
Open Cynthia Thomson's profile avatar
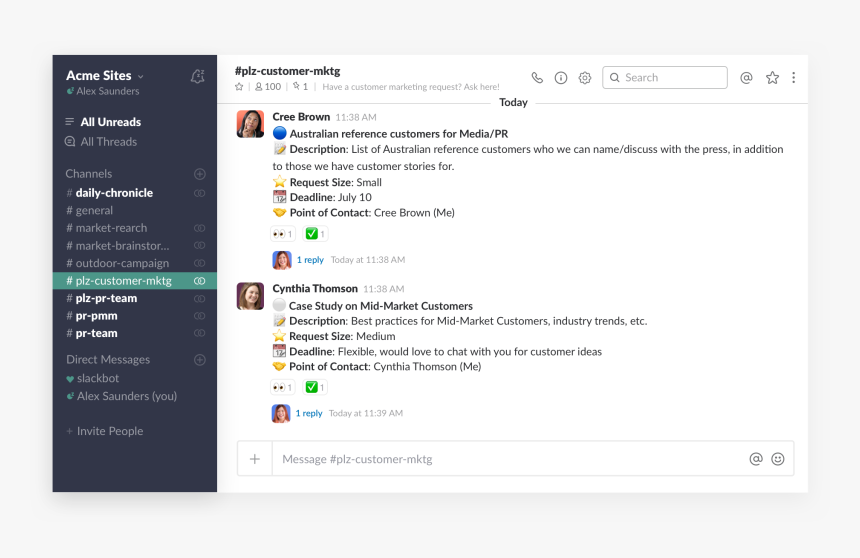click(x=250, y=296)
